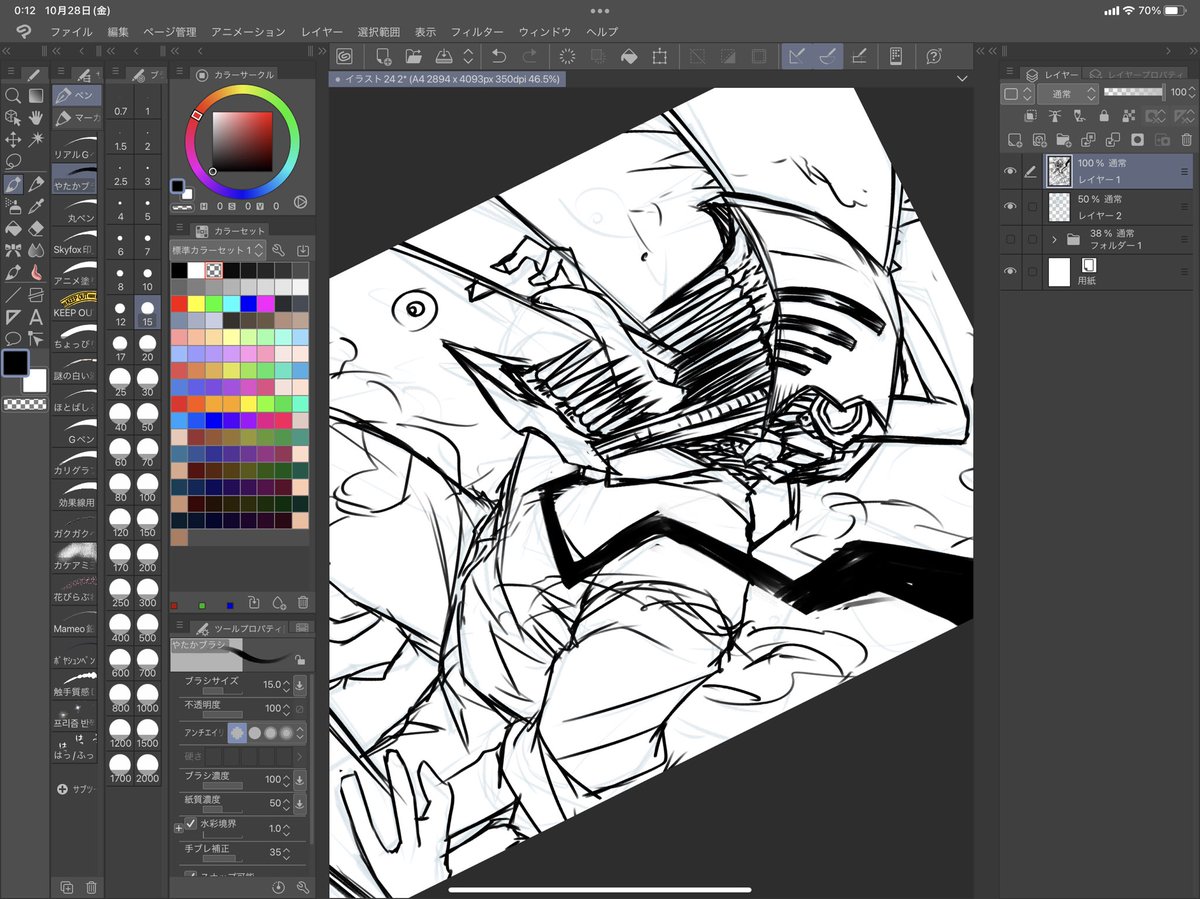Select the Text tool

tap(36, 316)
